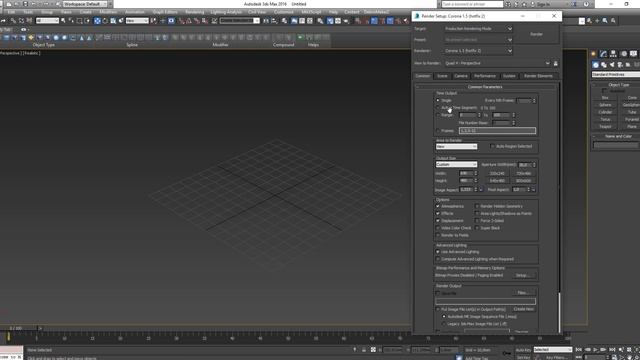Open the Create tab in command panel
The image size is (640, 360).
tap(594, 53)
